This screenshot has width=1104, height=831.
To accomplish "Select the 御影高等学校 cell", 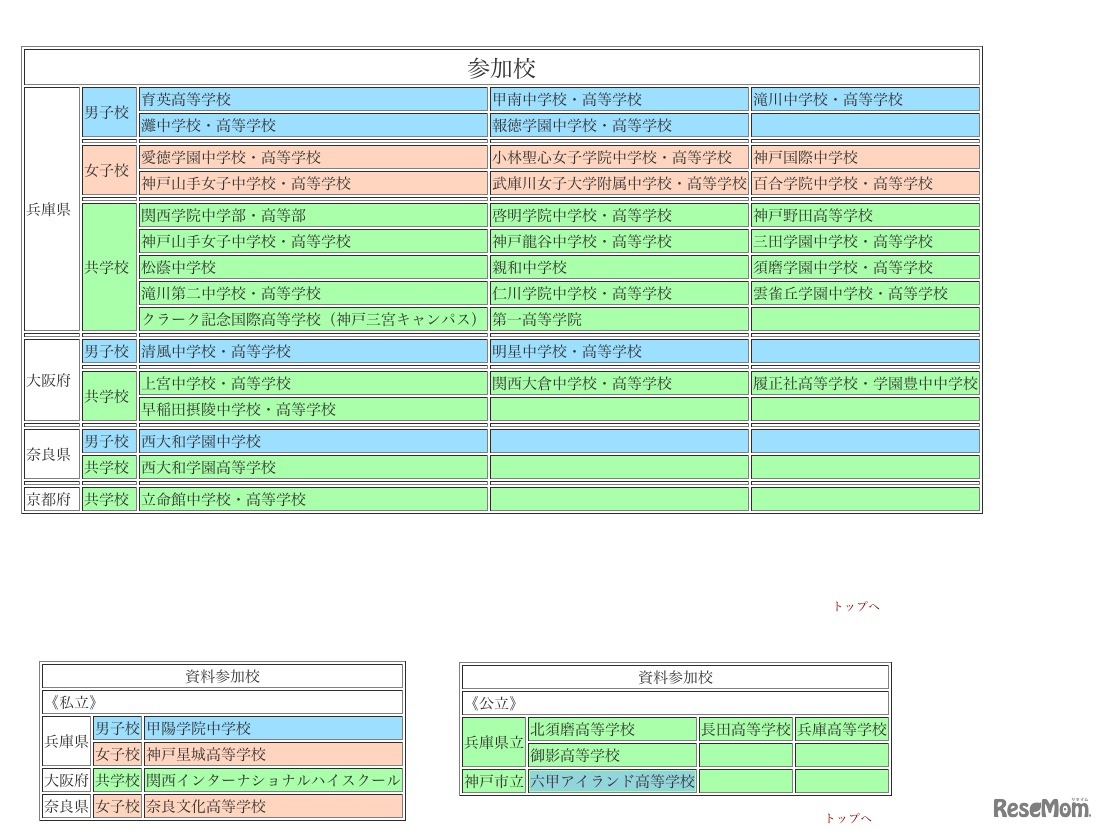I will (612, 755).
